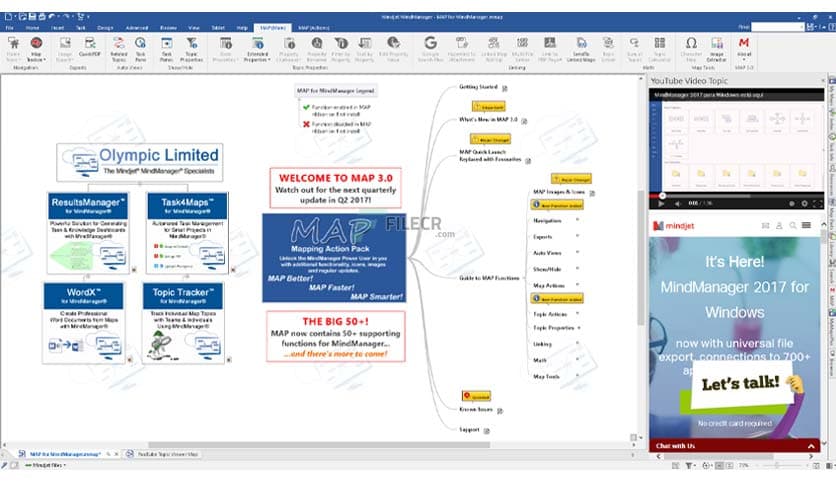Switch to the Design ribbon tab
The image size is (836, 484).
[105, 28]
